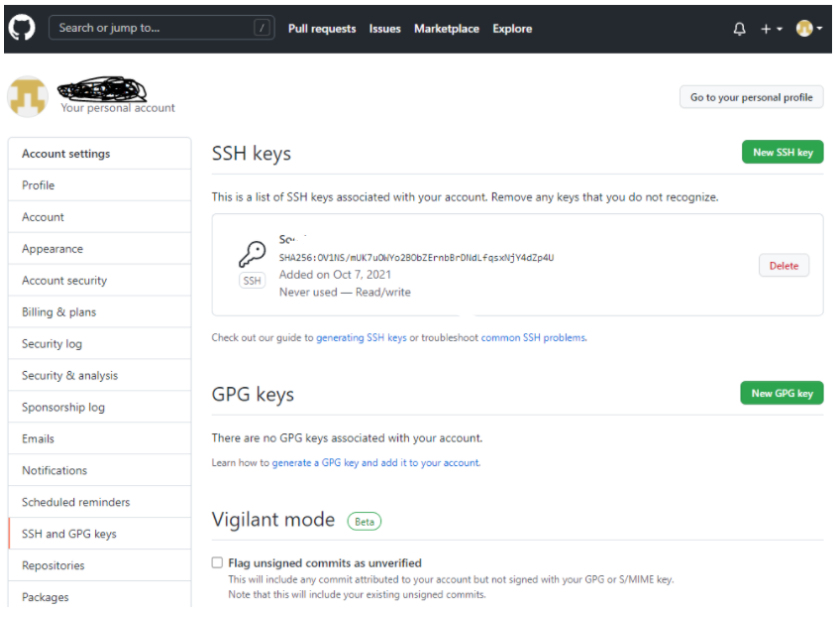
Task: Open Marketplace in top navigation
Action: [x=447, y=29]
